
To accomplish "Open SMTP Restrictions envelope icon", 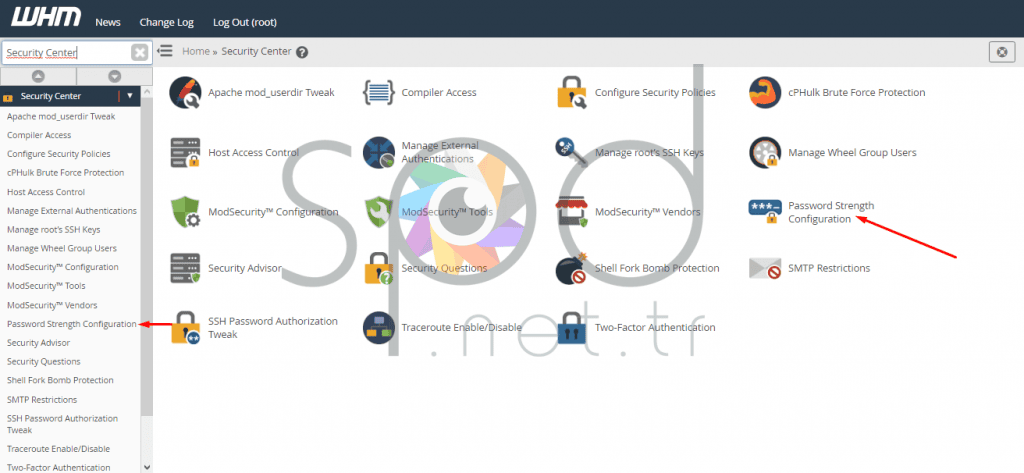I will (x=765, y=269).
